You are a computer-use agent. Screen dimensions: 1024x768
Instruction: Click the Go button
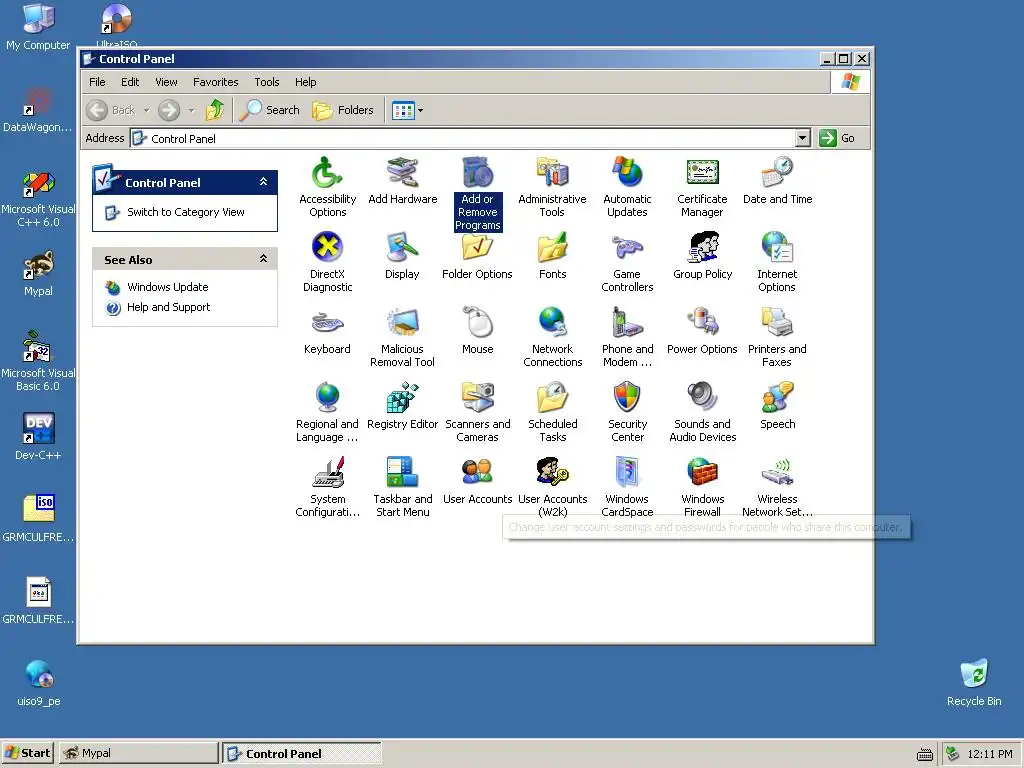(837, 138)
